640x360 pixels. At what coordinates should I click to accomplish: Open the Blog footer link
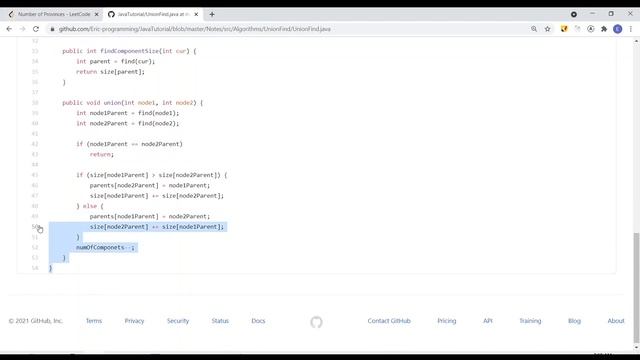tap(574, 321)
